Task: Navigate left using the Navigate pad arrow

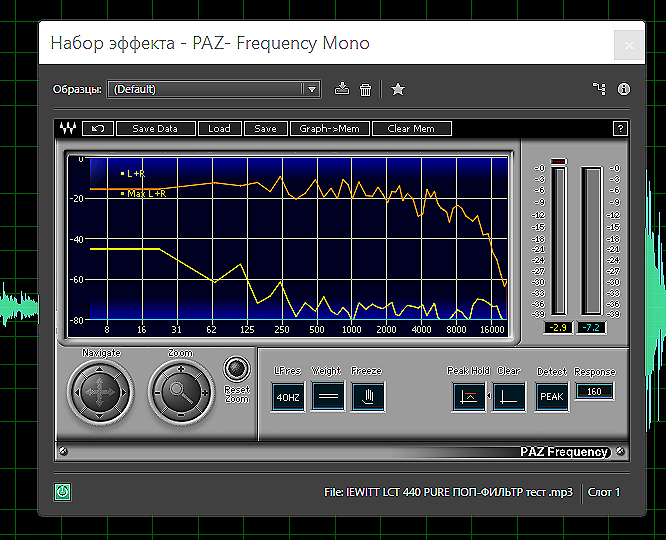Action: tap(76, 392)
